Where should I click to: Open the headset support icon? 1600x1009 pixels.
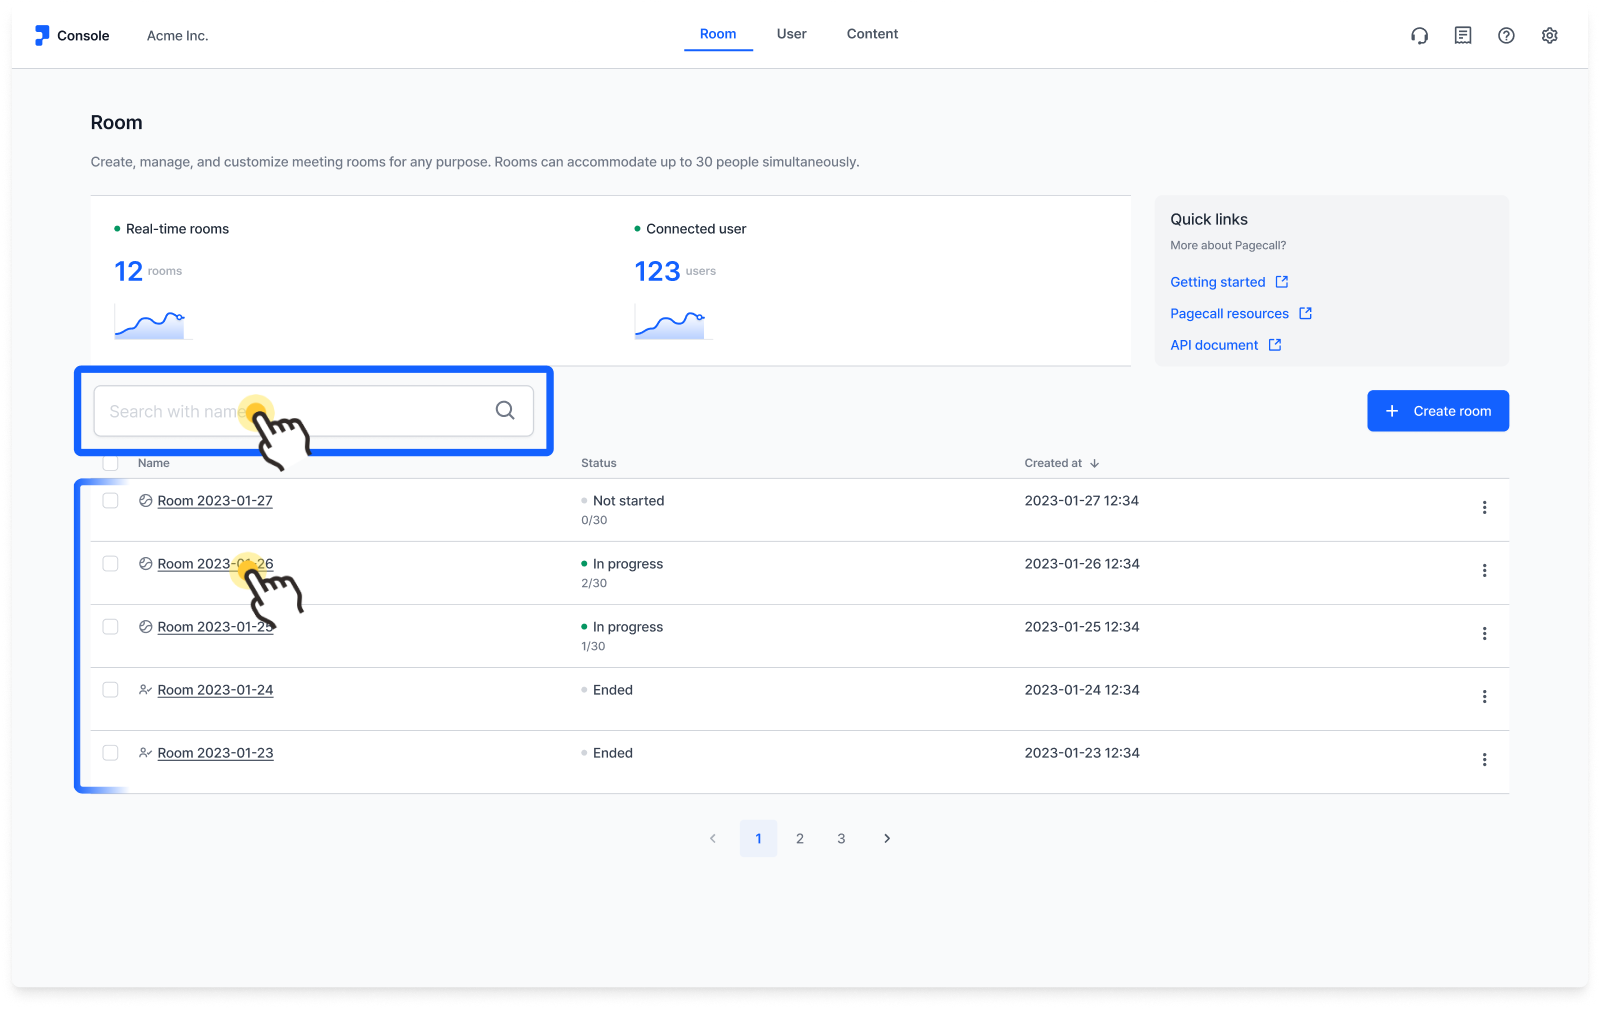[x=1419, y=36]
